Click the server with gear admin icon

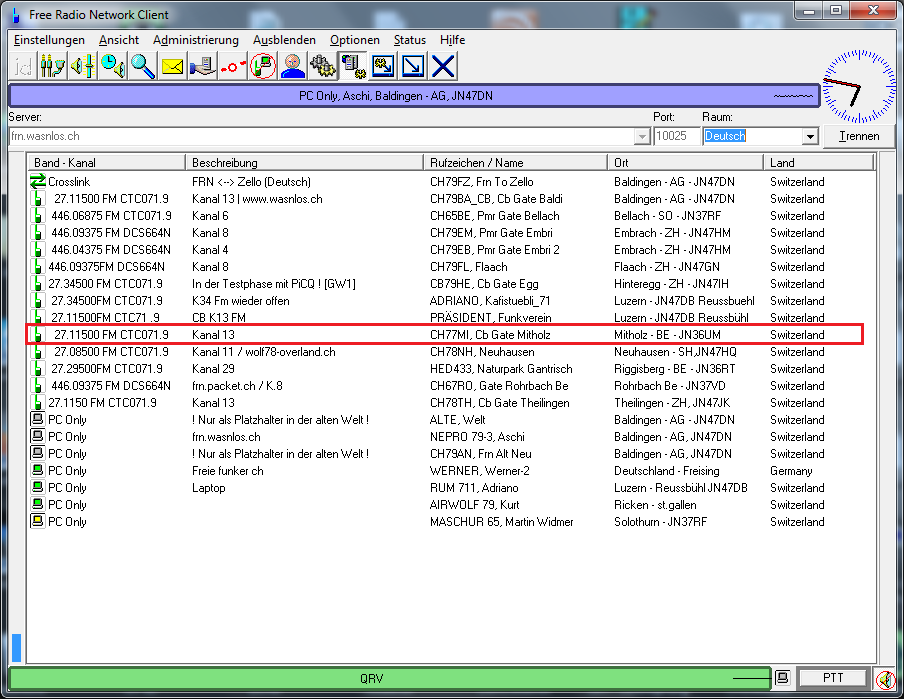click(x=353, y=66)
